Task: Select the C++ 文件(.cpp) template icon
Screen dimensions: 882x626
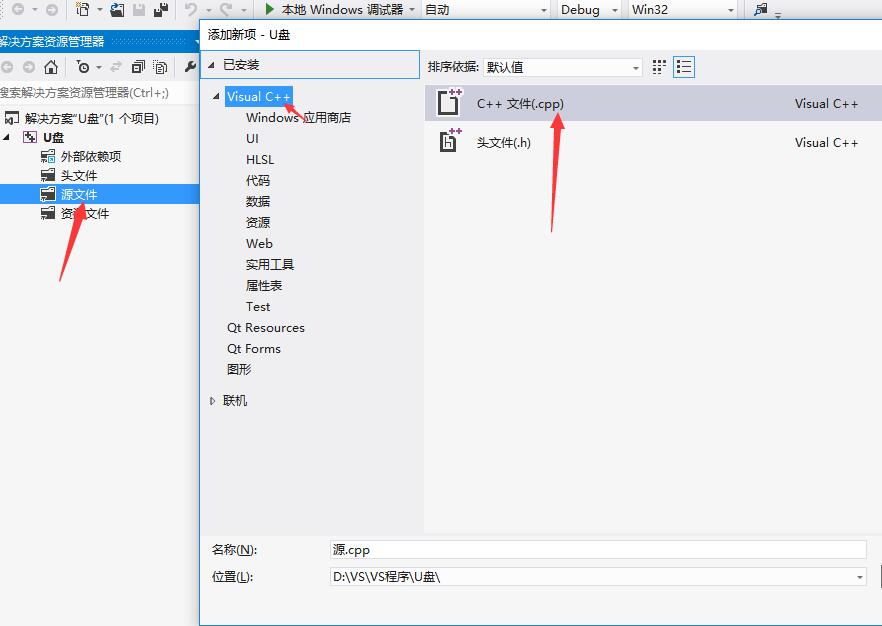Action: [x=450, y=102]
